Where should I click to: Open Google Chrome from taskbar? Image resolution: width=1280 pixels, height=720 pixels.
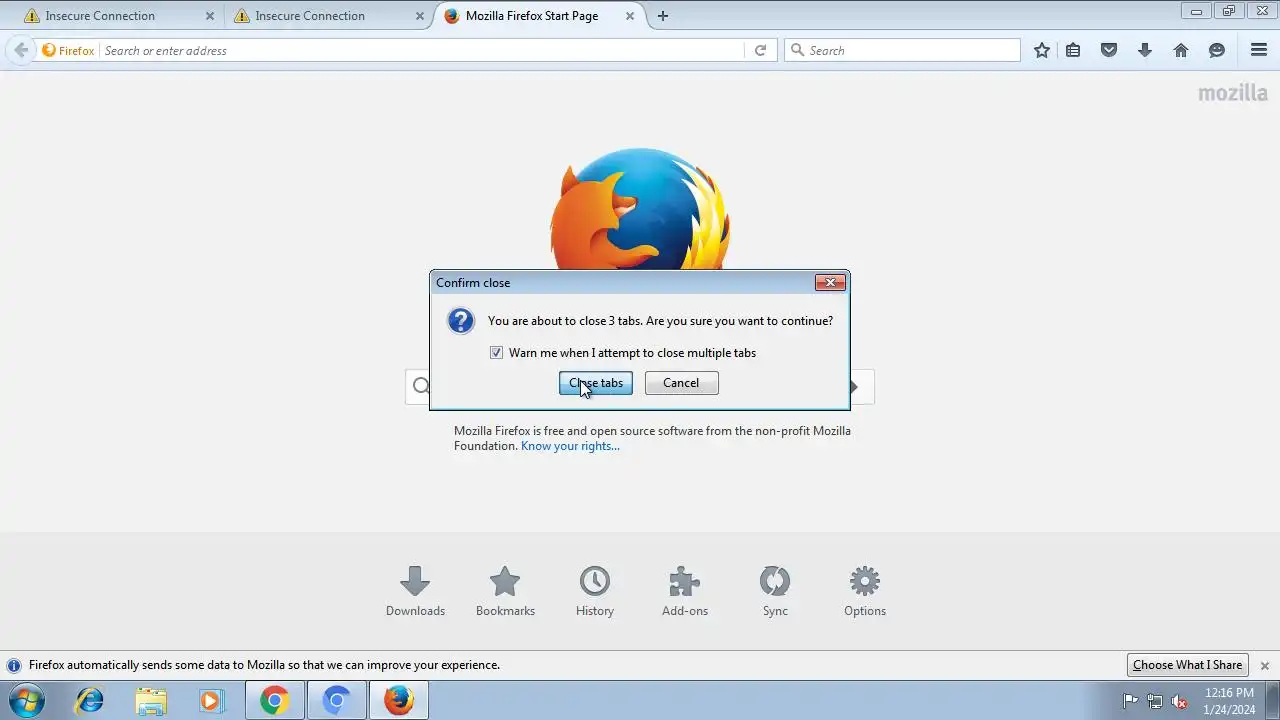274,700
